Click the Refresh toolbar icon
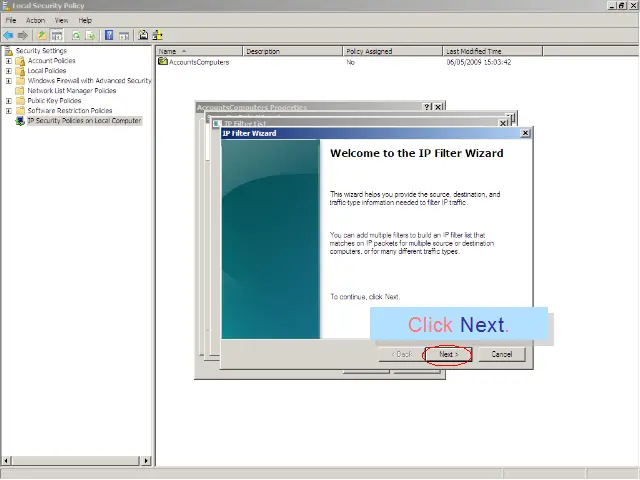This screenshot has height=480, width=640. 76,35
